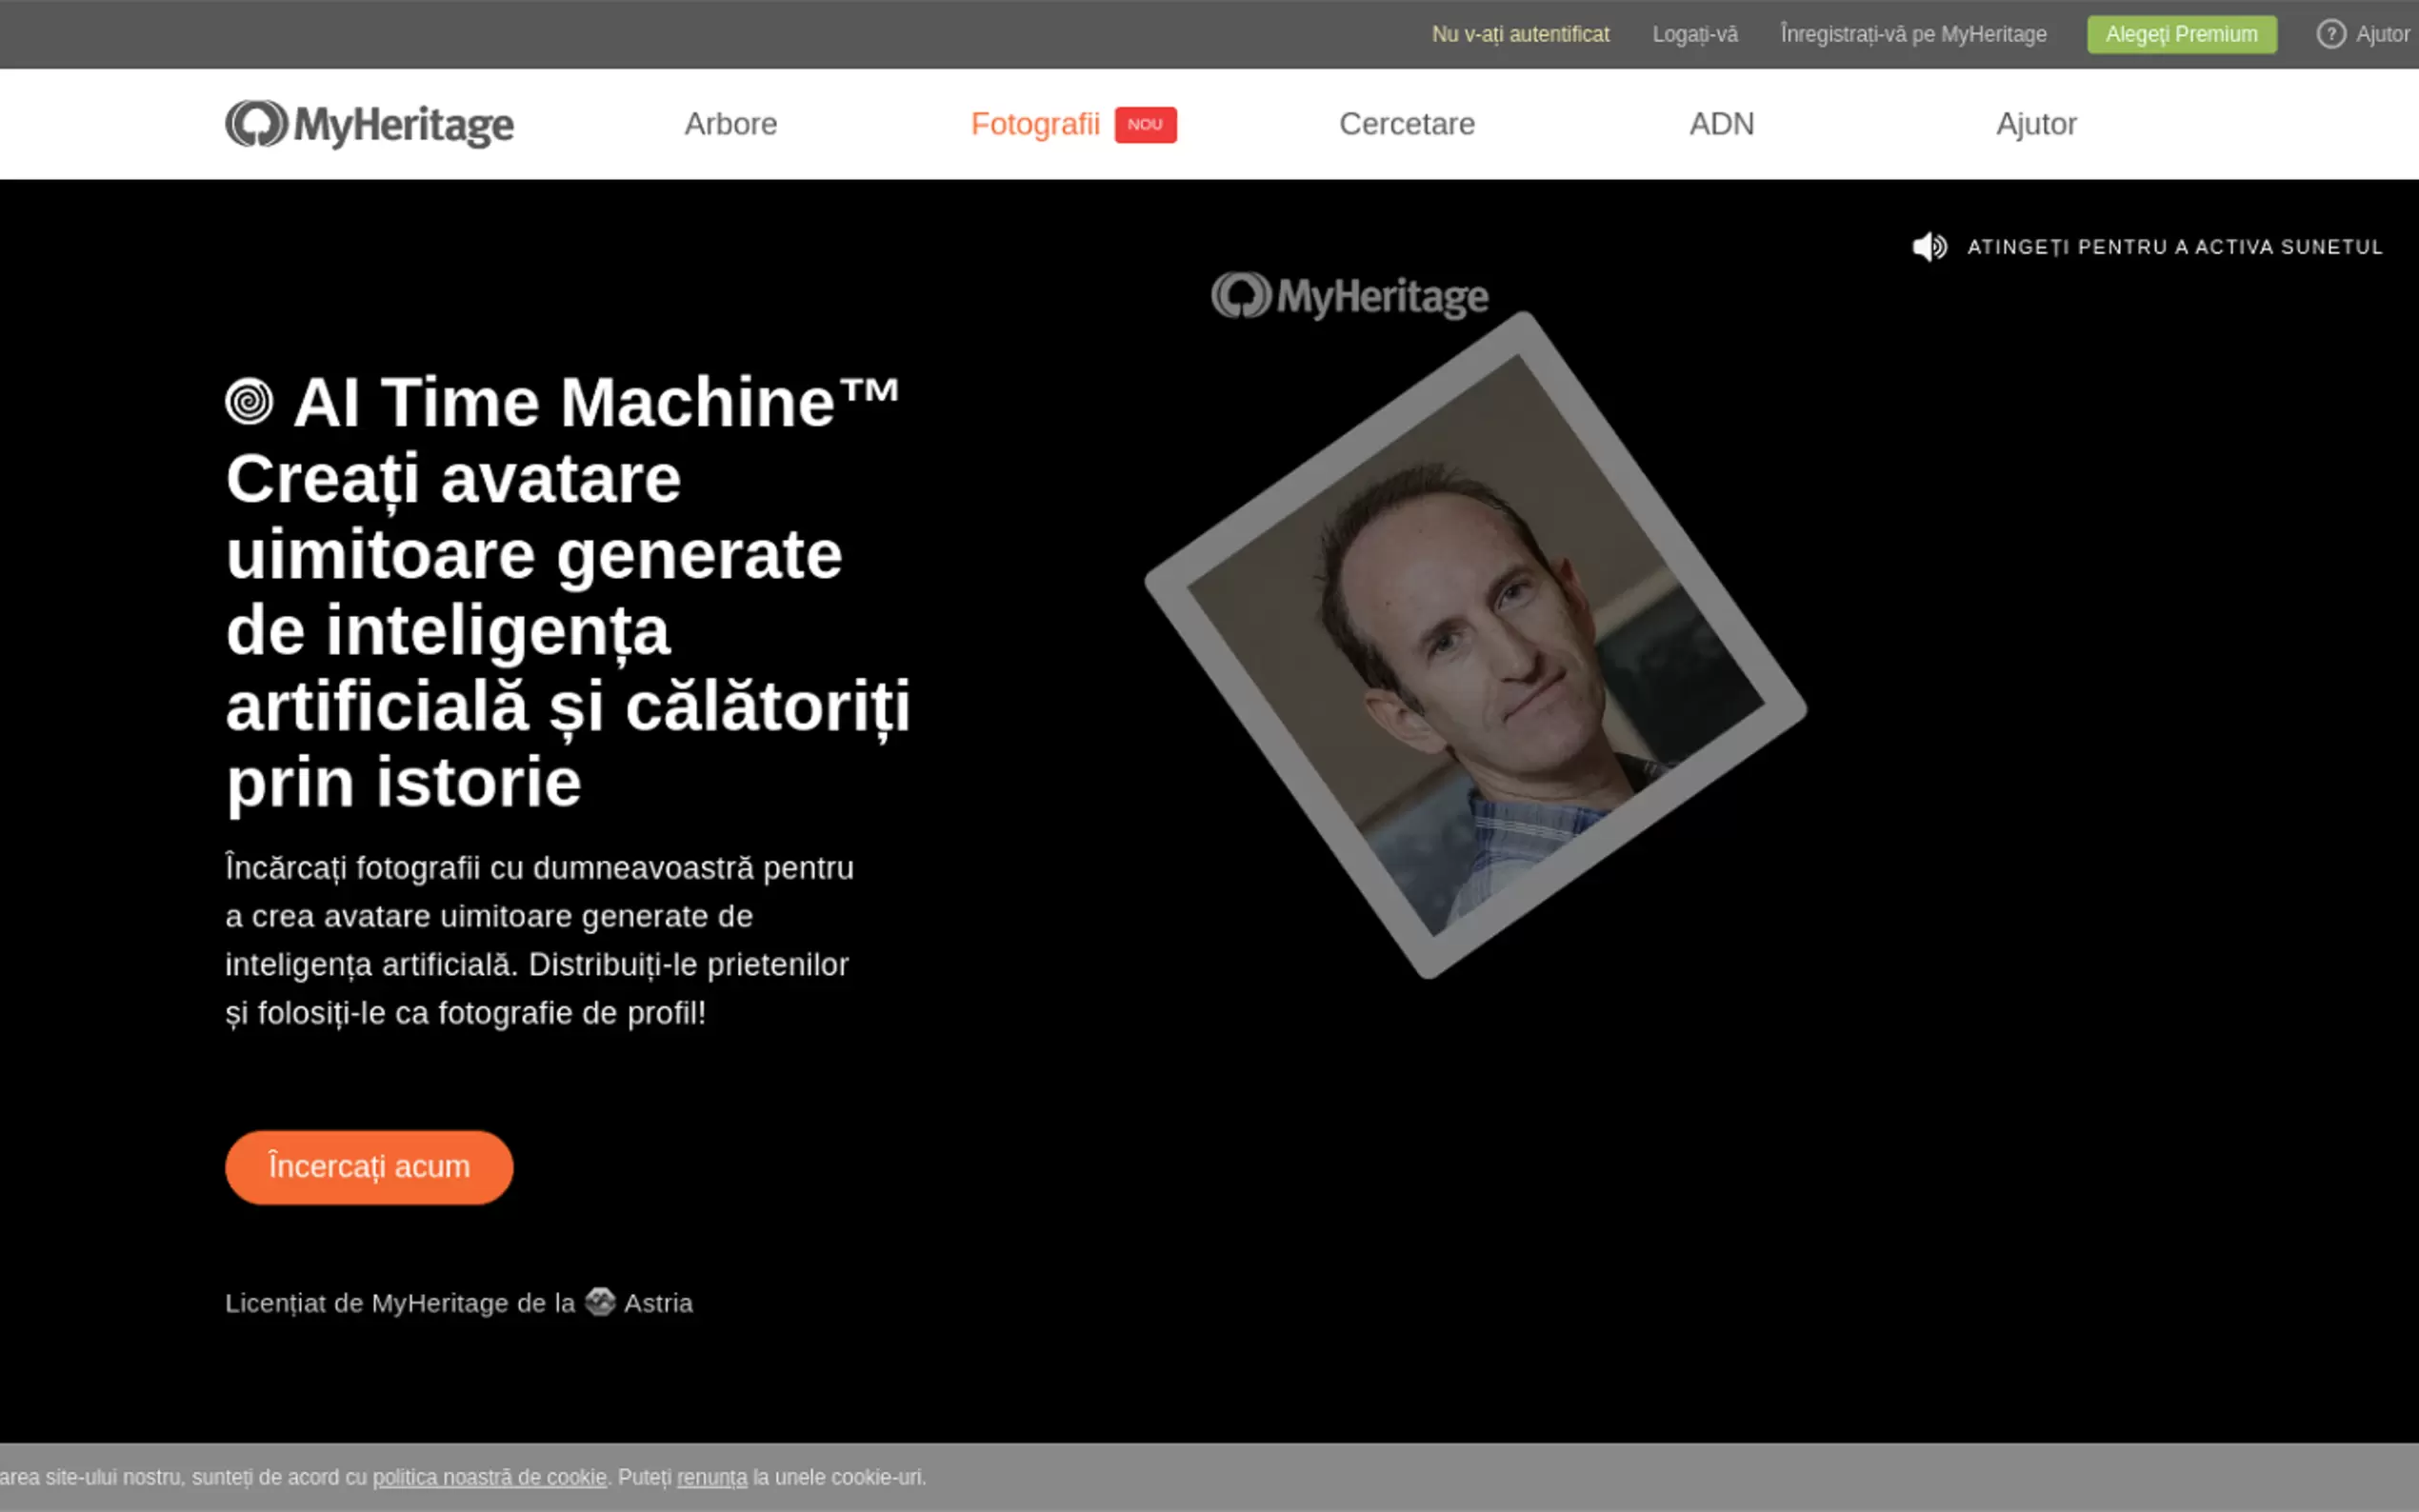Open the Fotografii menu
2419x1512 pixels.
click(x=1034, y=124)
